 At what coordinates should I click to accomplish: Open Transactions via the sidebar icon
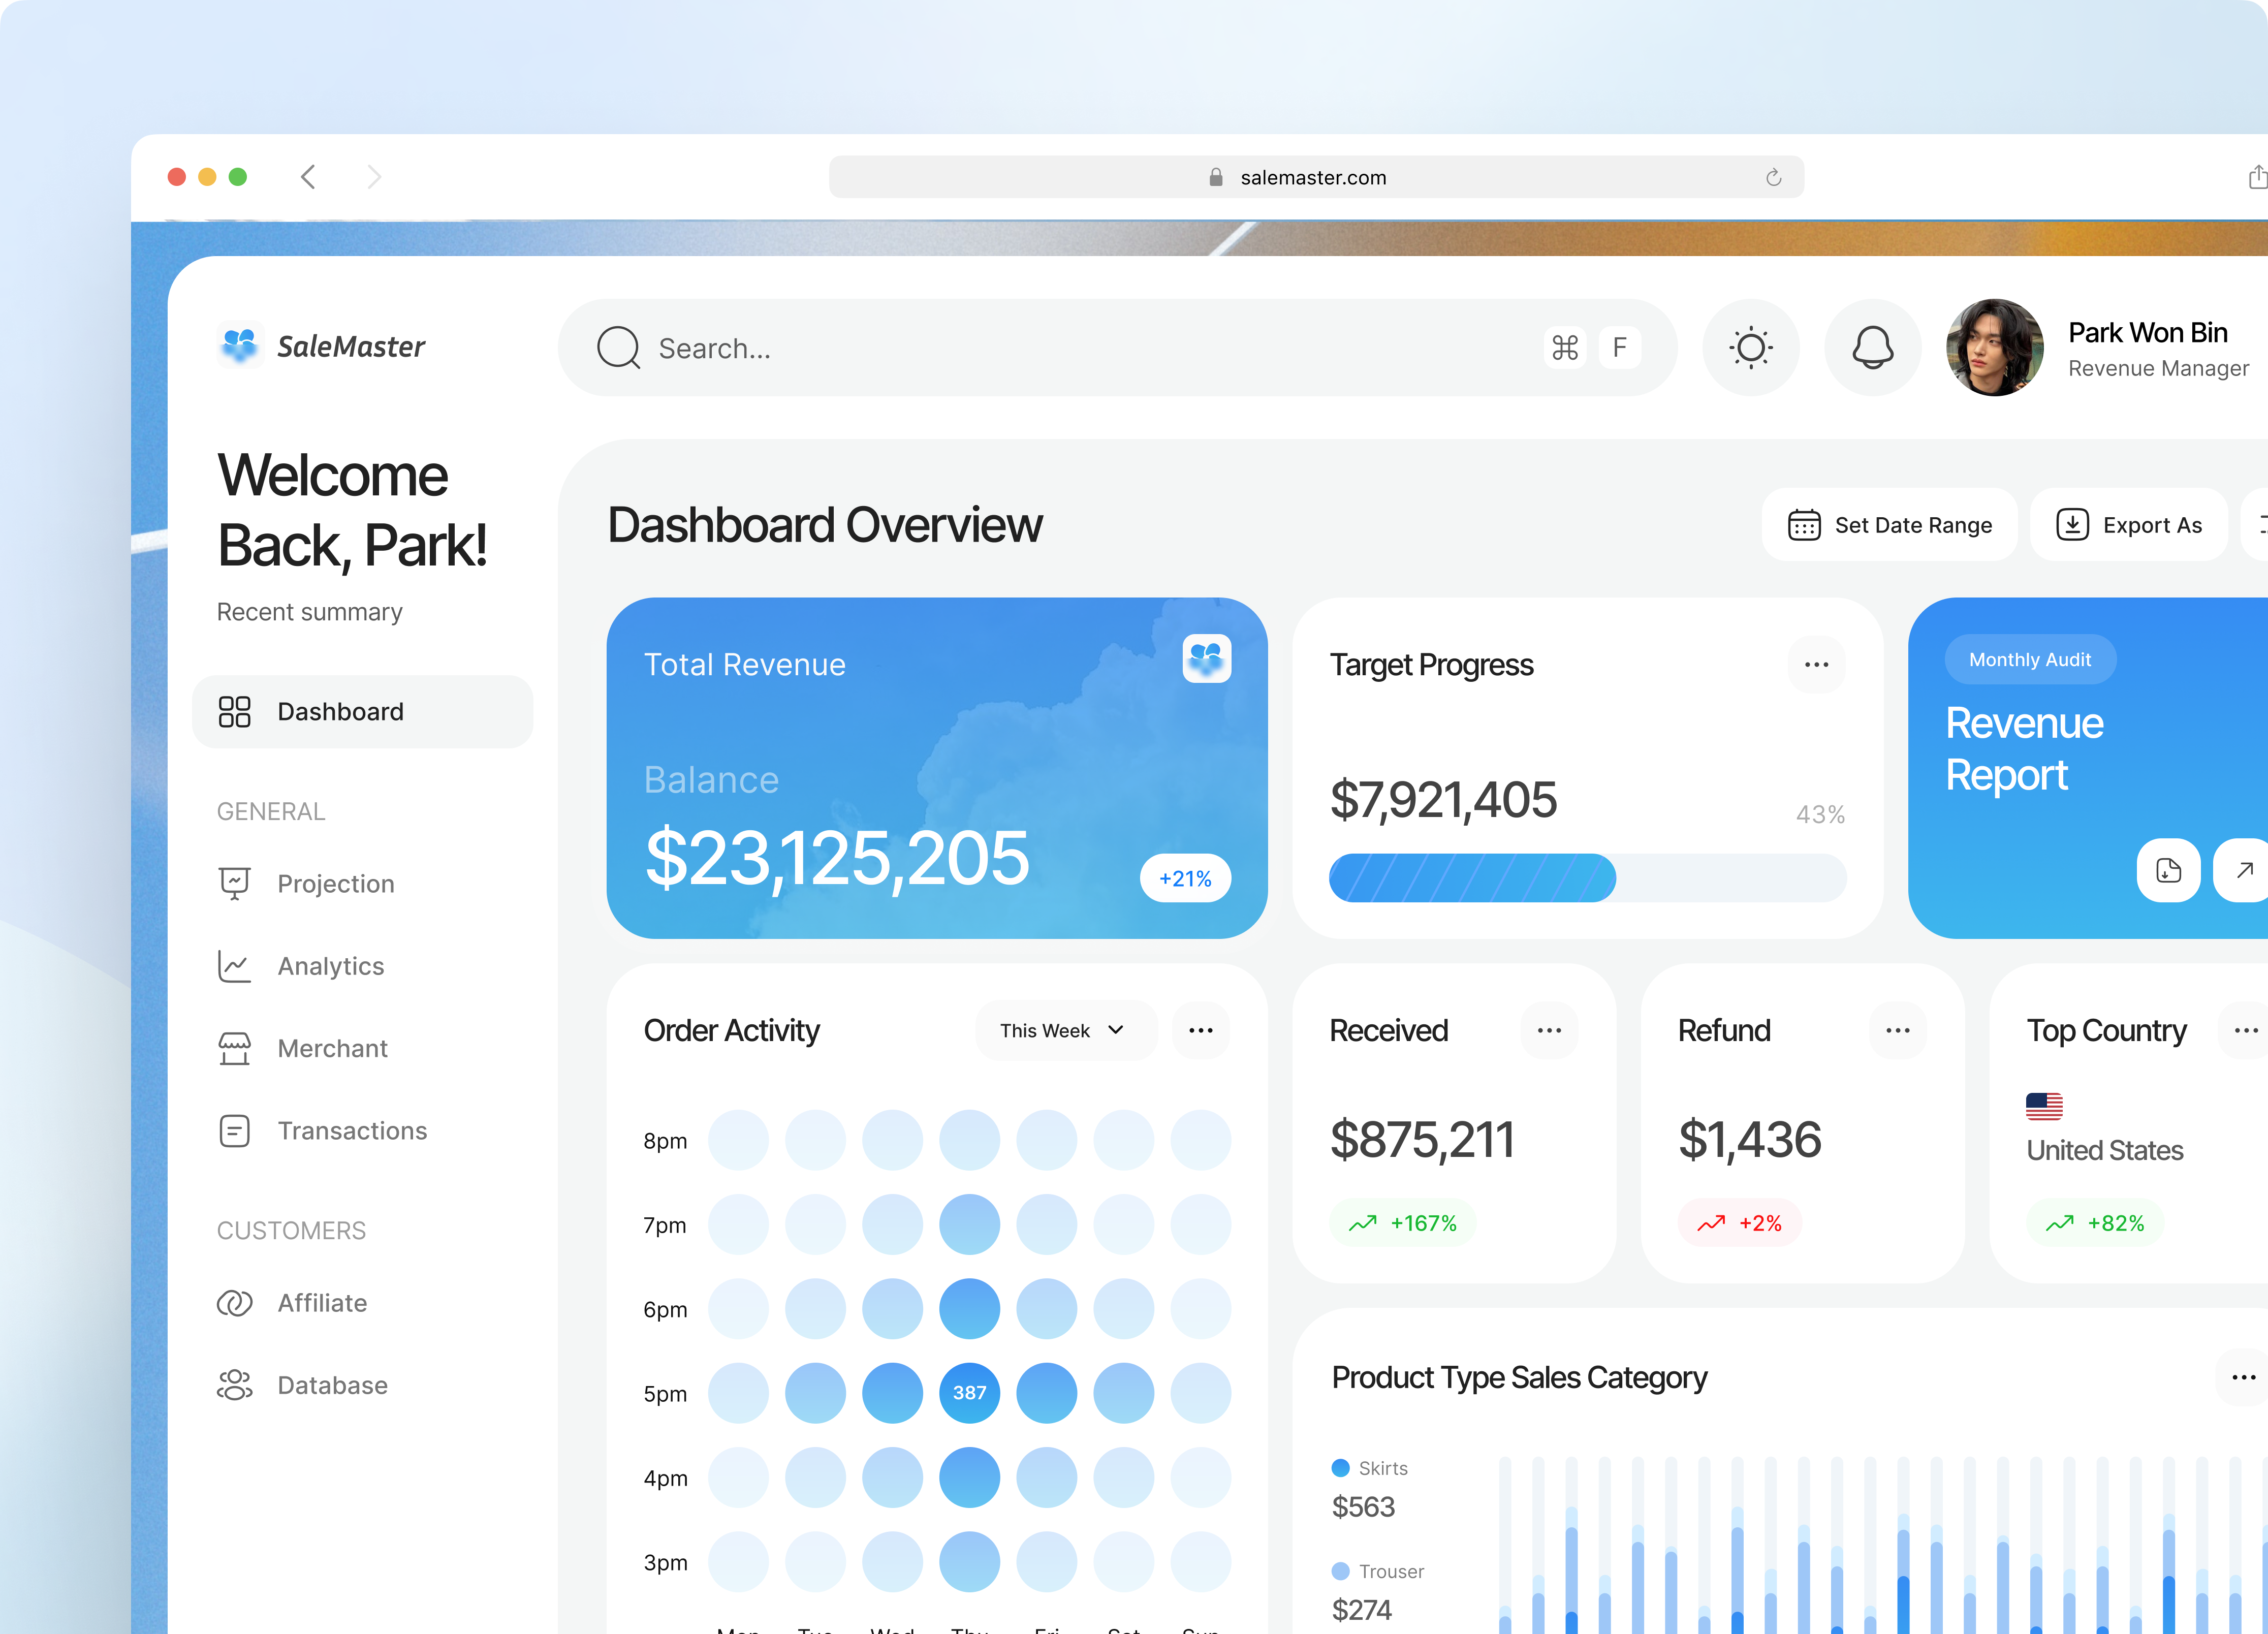(234, 1130)
